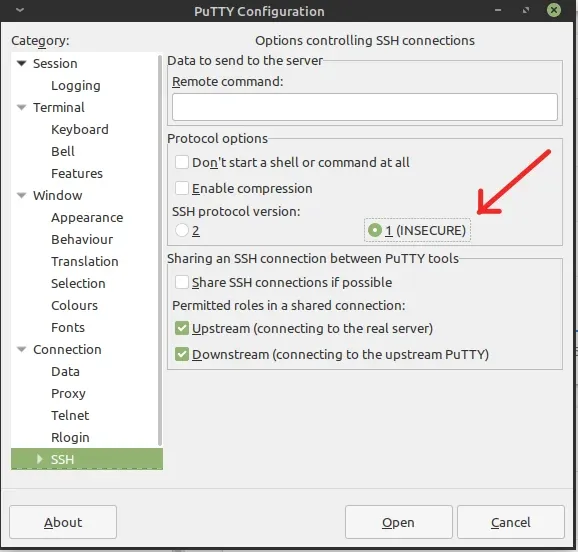578x552 pixels.
Task: Enable compression checkbox
Action: coord(182,188)
